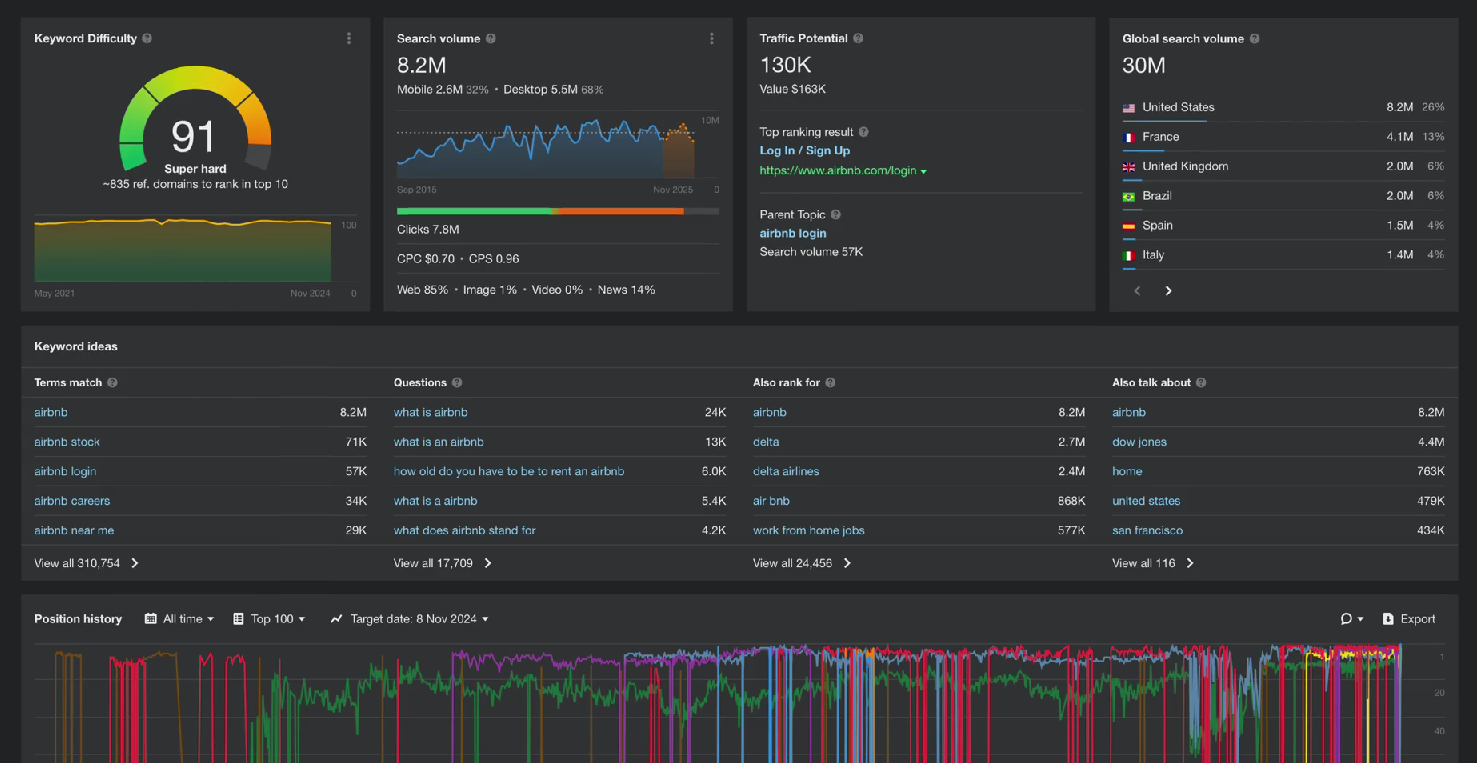Click the right chevron to see more countries
The height and width of the screenshot is (763, 1477).
tap(1167, 290)
